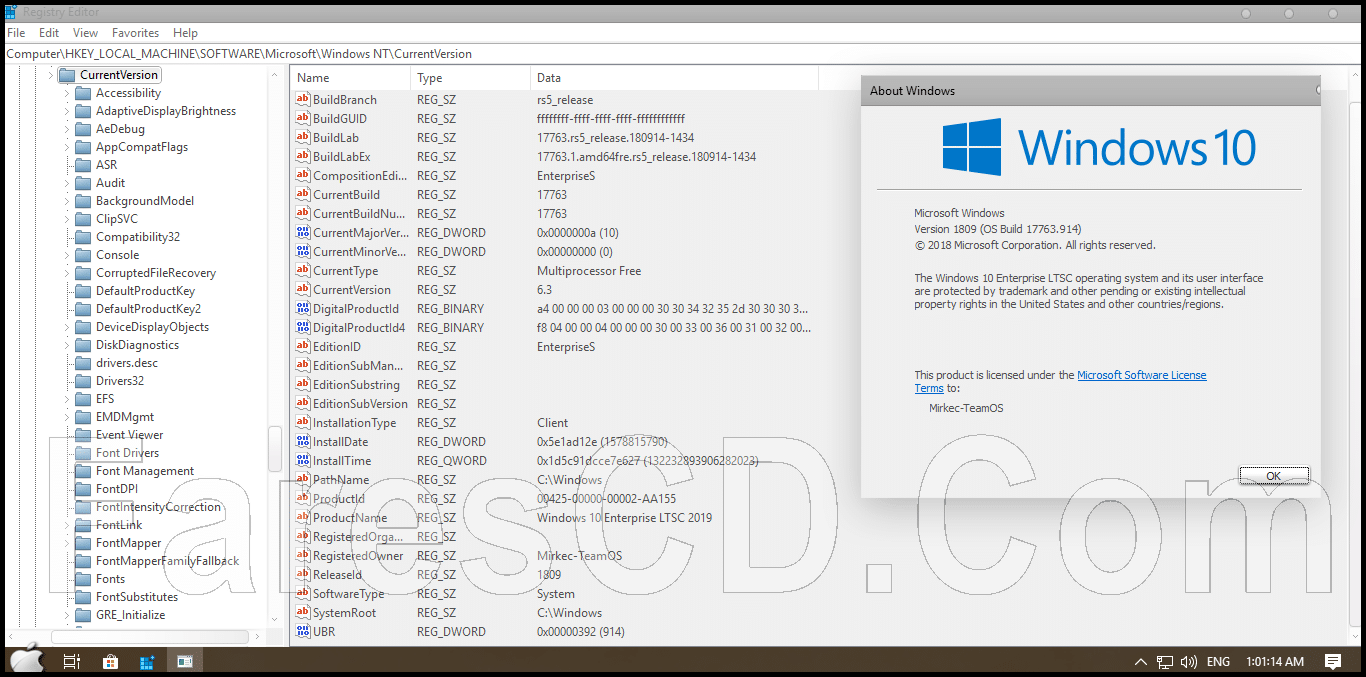Click the UBR DWORD value icon

pos(304,632)
